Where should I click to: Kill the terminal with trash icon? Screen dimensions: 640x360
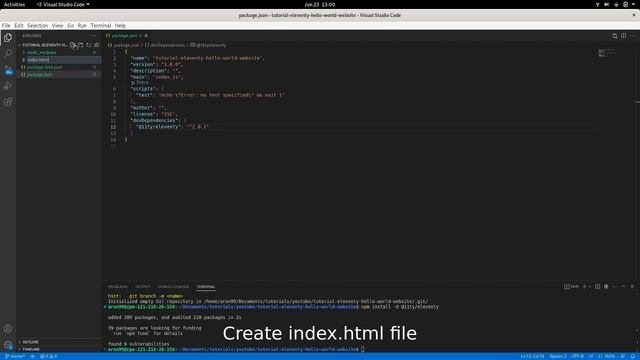click(x=606, y=287)
